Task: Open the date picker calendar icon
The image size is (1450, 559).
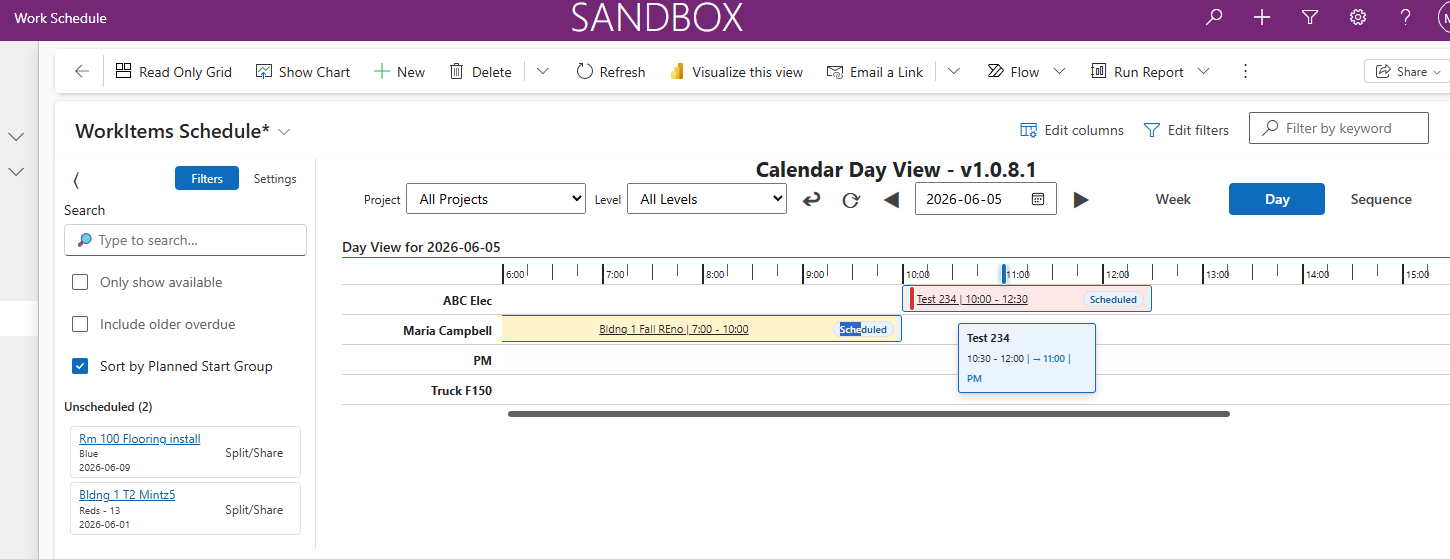Action: (x=1038, y=199)
